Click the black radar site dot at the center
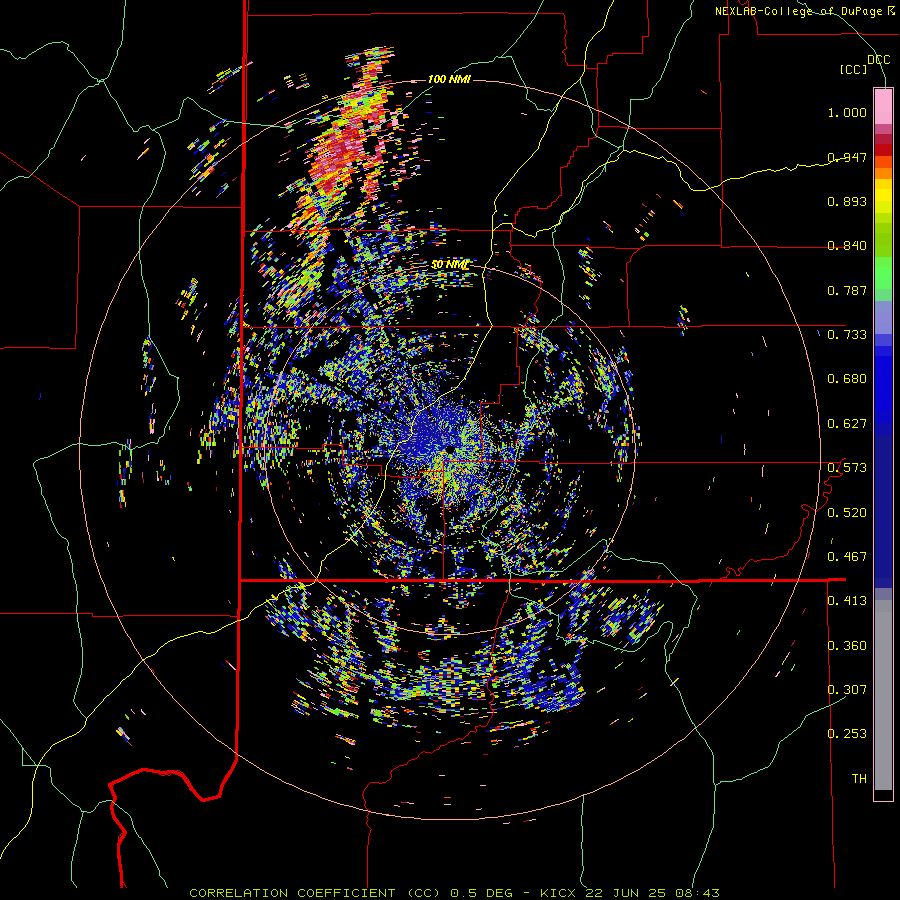Image resolution: width=900 pixels, height=900 pixels. (x=449, y=449)
